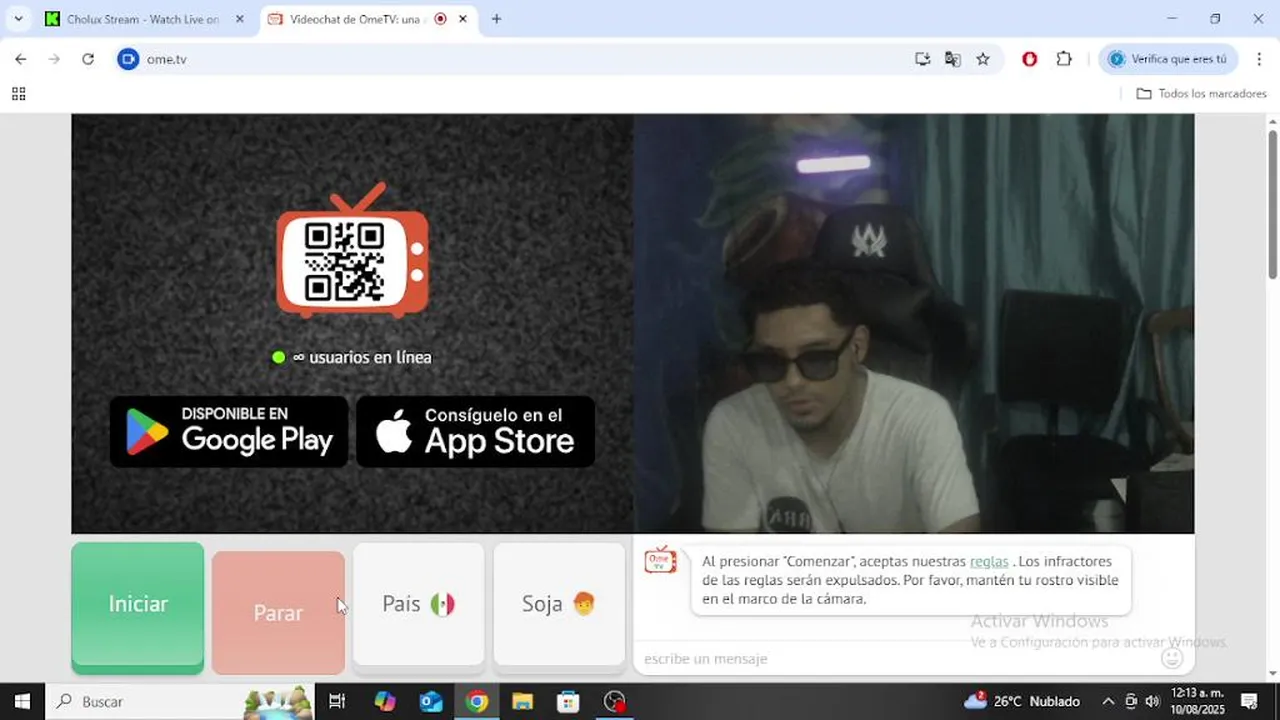The image size is (1280, 720).
Task: Open the notification center icon
Action: pyautogui.click(x=1249, y=702)
